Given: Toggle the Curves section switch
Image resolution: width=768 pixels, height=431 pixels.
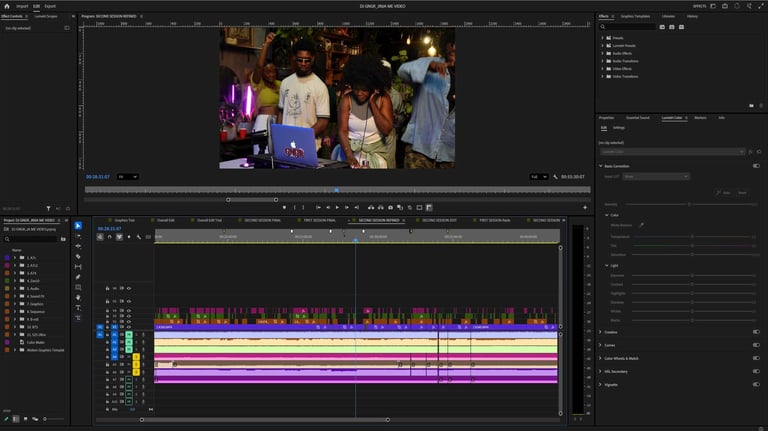Looking at the screenshot, I should pos(755,345).
